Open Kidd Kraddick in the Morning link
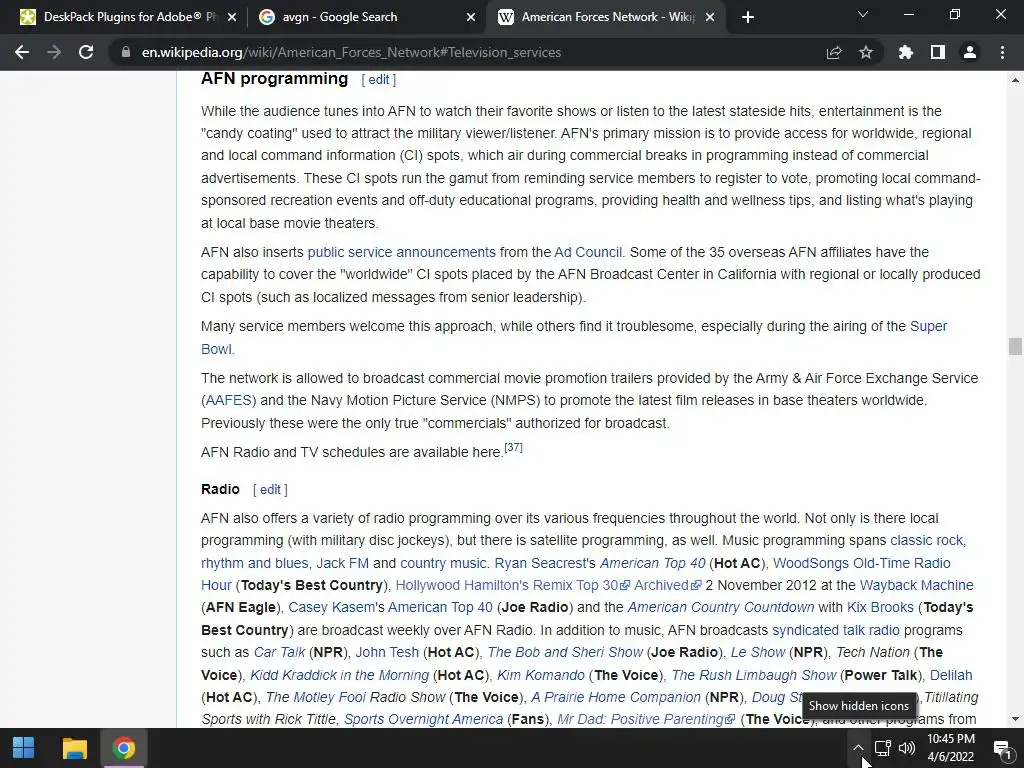Viewport: 1024px width, 768px height. point(340,675)
